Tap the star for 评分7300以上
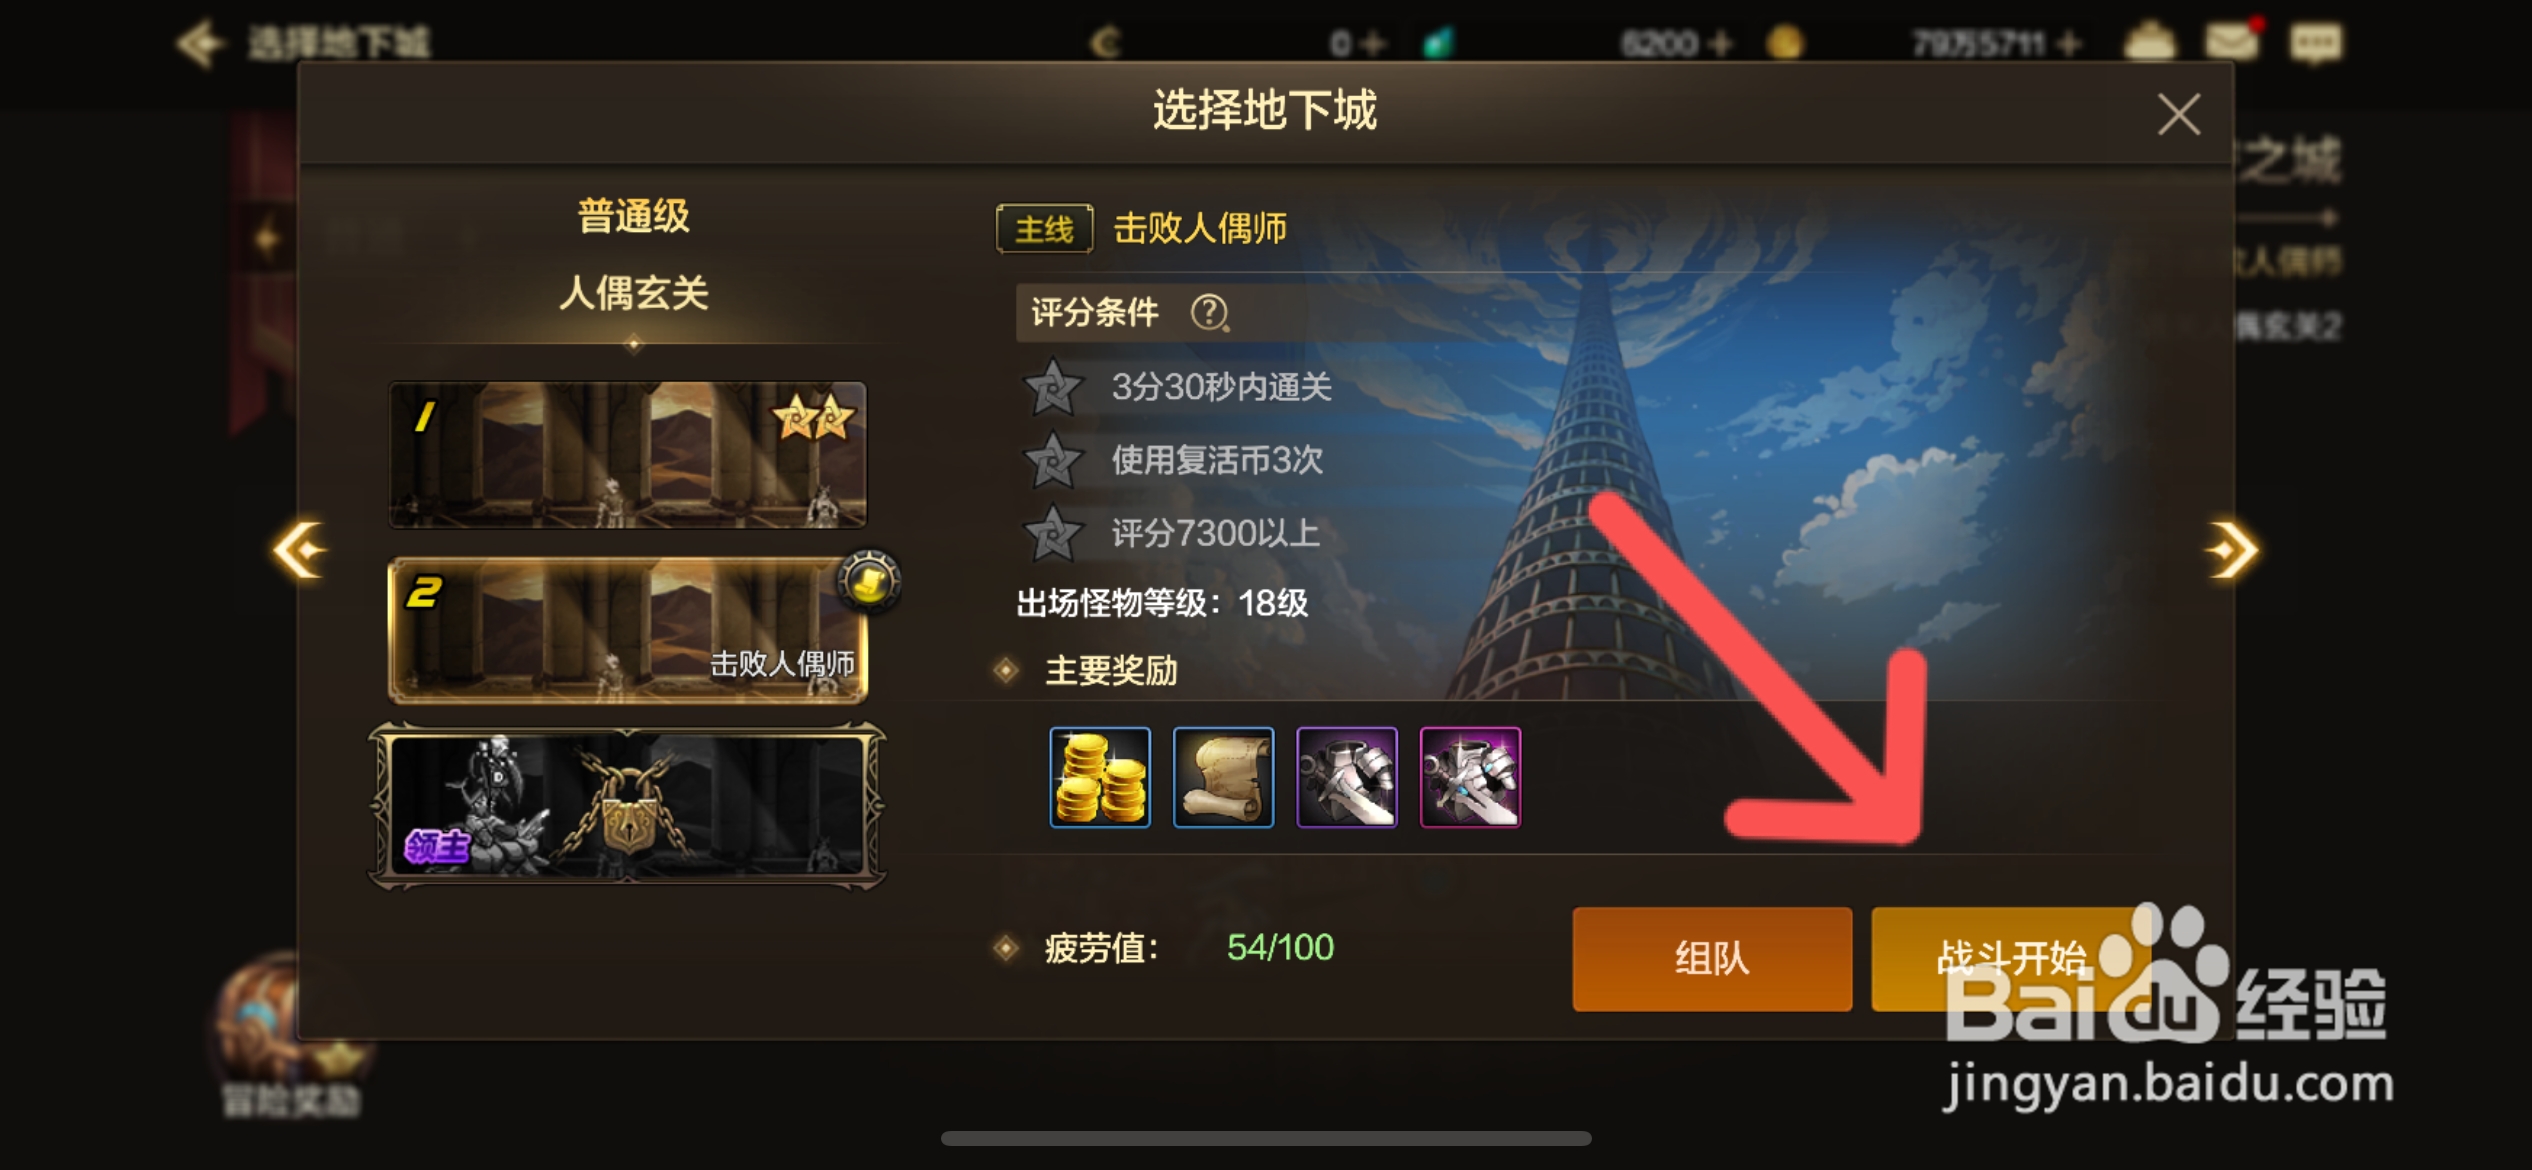 (1052, 534)
